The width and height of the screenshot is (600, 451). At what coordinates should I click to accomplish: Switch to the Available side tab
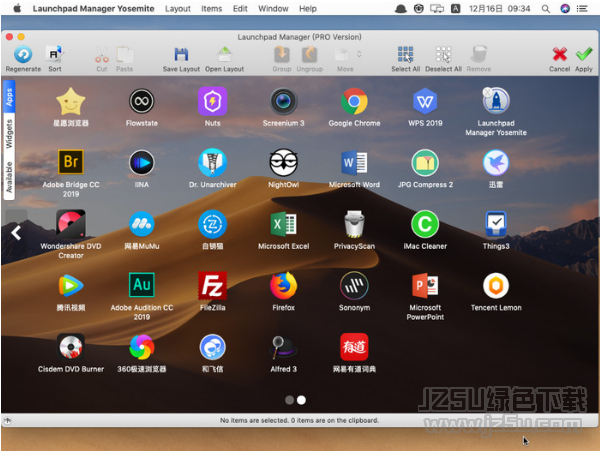[x=9, y=177]
